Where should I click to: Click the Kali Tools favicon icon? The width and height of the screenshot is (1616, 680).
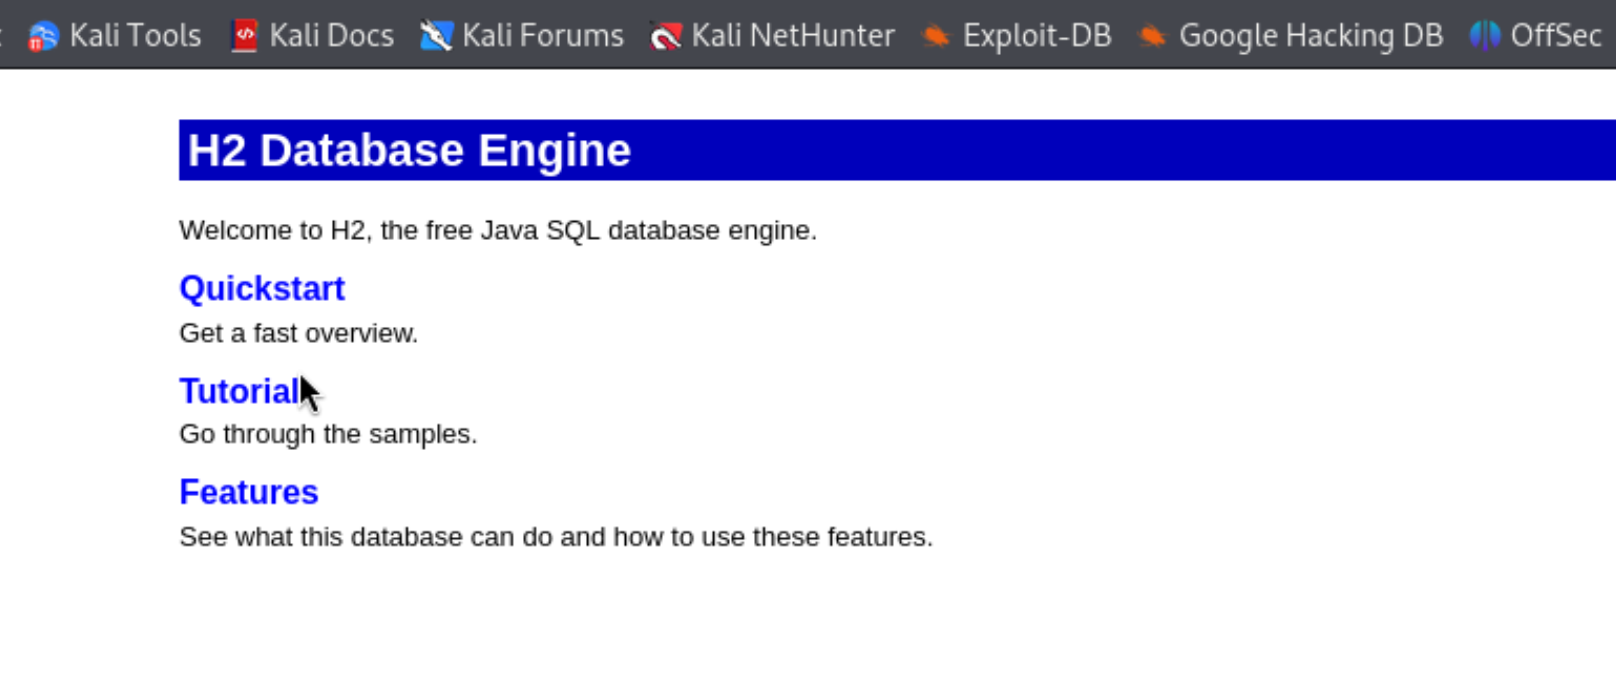pos(43,37)
